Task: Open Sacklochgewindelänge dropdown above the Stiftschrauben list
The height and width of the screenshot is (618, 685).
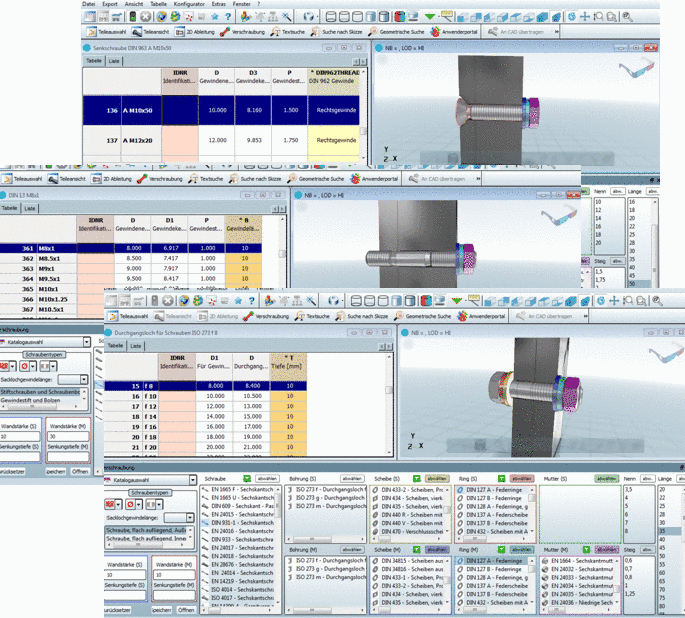Action: 83,380
